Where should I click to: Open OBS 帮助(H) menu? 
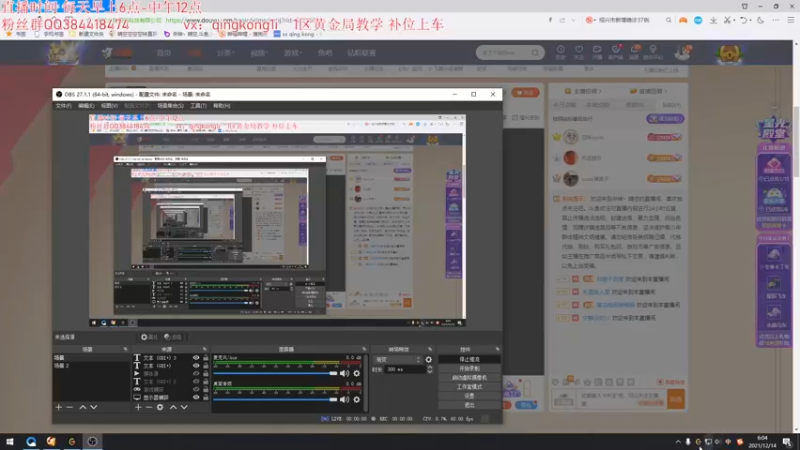pos(221,106)
